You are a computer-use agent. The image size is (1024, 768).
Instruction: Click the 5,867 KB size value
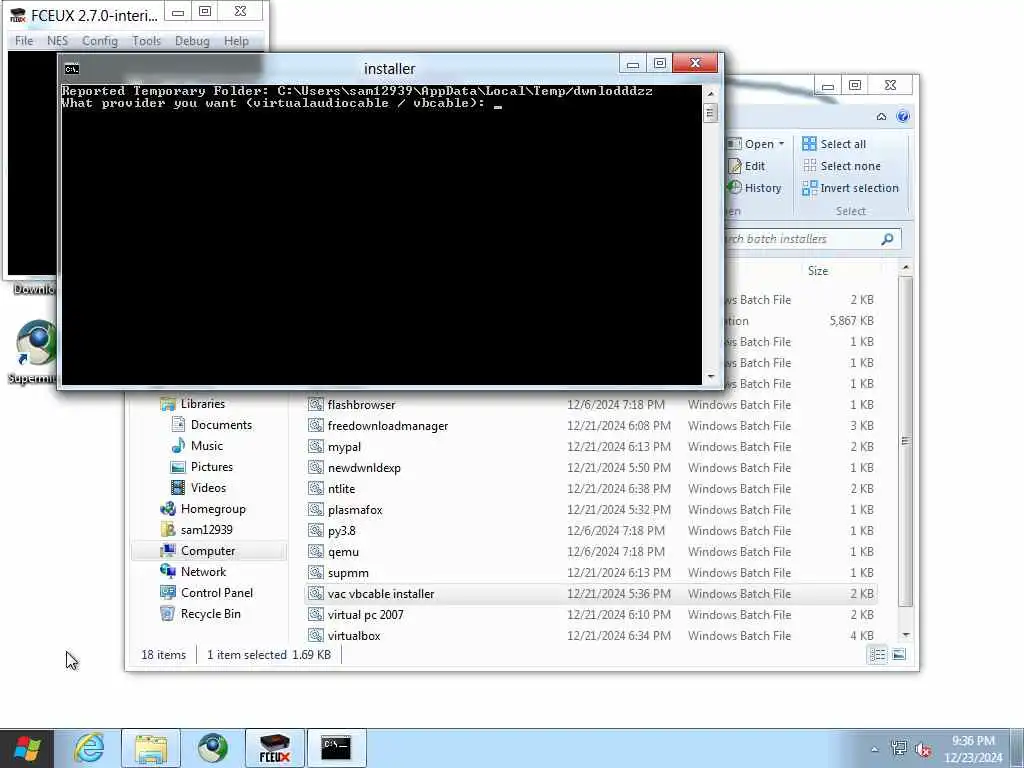852,321
